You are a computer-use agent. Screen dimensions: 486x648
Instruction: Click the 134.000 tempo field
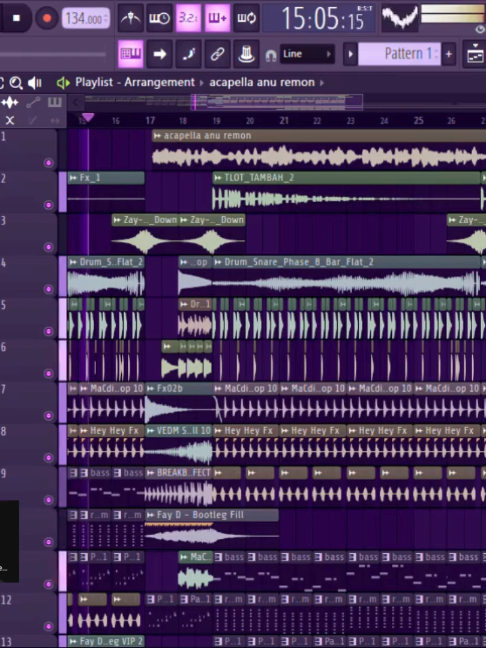(x=86, y=18)
